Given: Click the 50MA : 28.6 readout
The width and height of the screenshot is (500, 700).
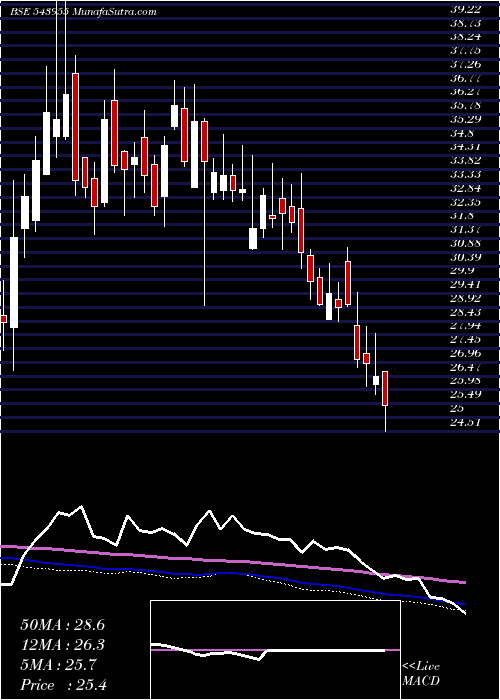Looking at the screenshot, I should click(62, 625).
